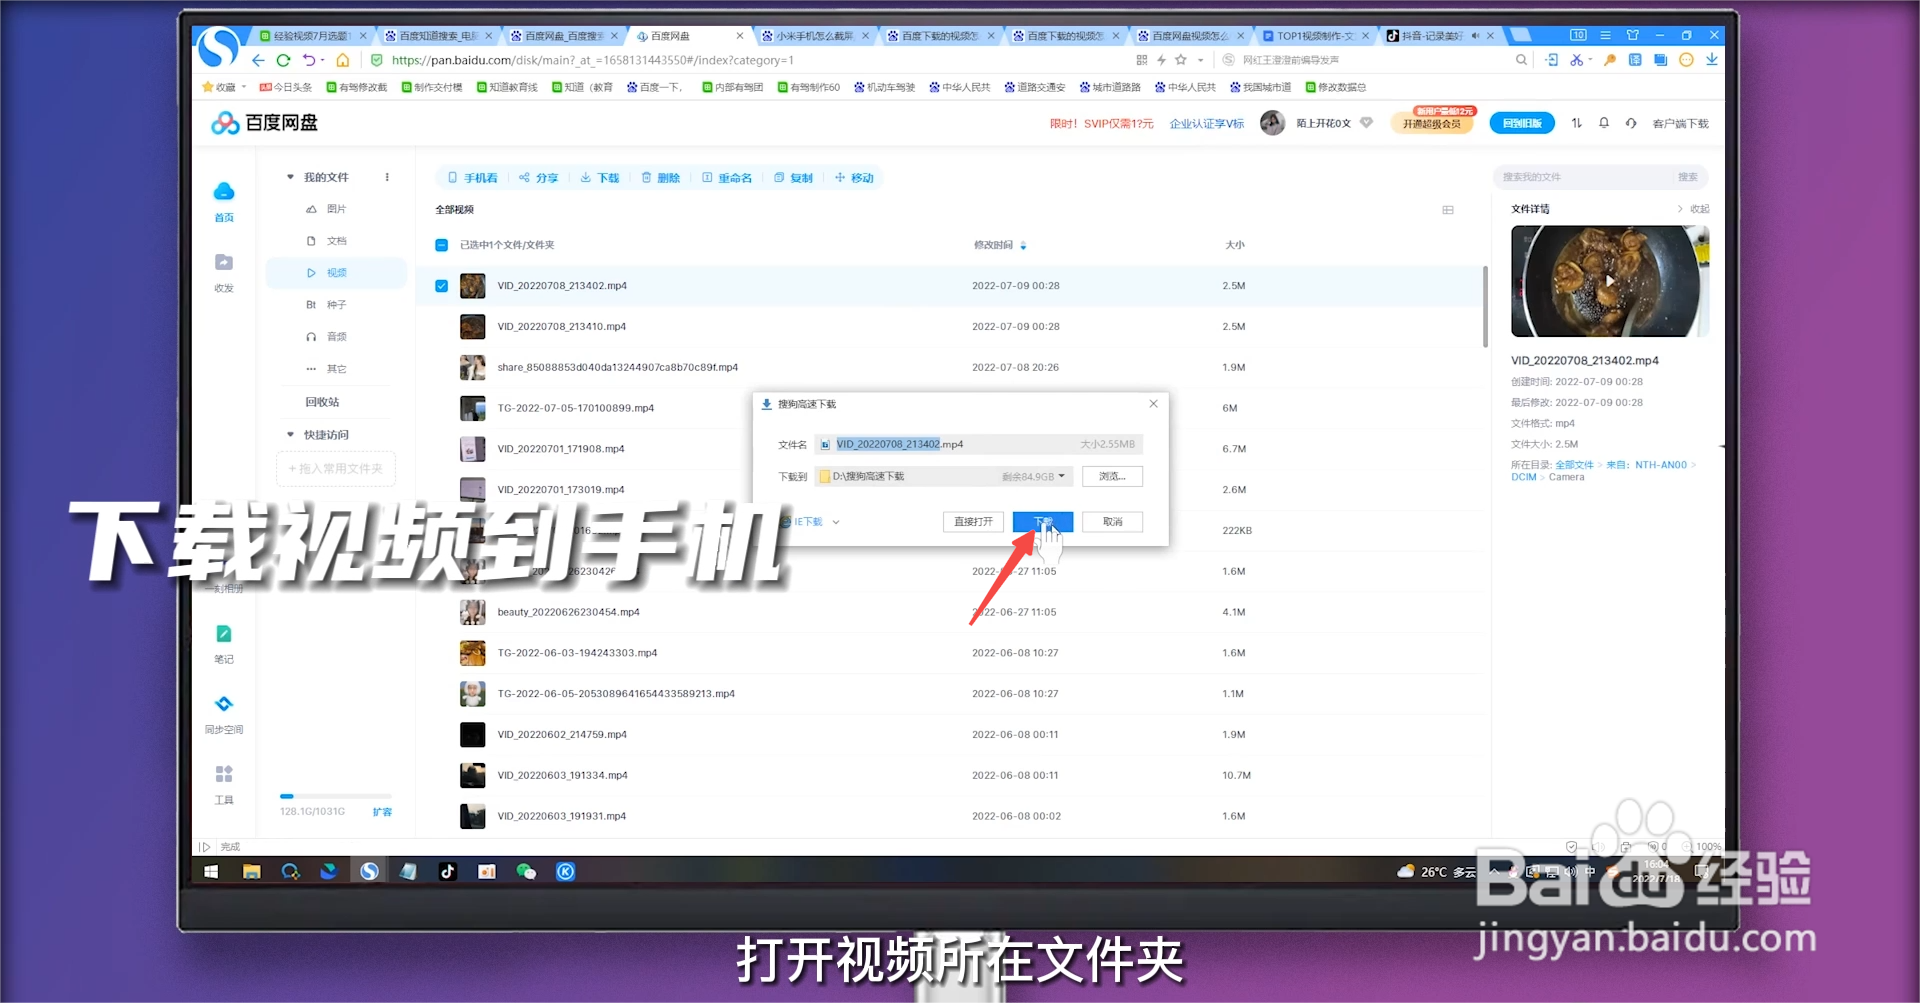Screen dimensions: 1920x1003
Task: Open more options dots beside 我的文件
Action: [x=387, y=177]
